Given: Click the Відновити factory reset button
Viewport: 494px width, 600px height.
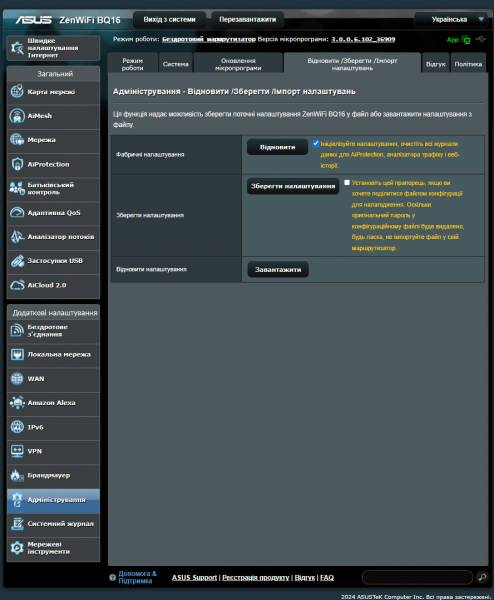Looking at the screenshot, I should click(277, 147).
